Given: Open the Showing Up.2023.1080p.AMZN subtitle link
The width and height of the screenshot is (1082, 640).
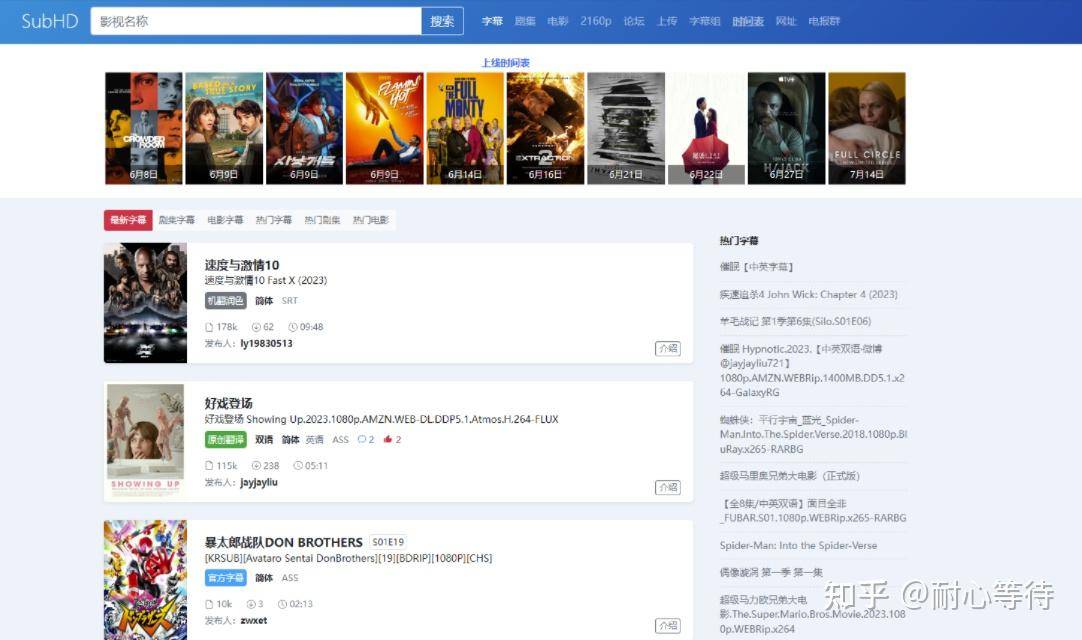Looking at the screenshot, I should coord(382,419).
